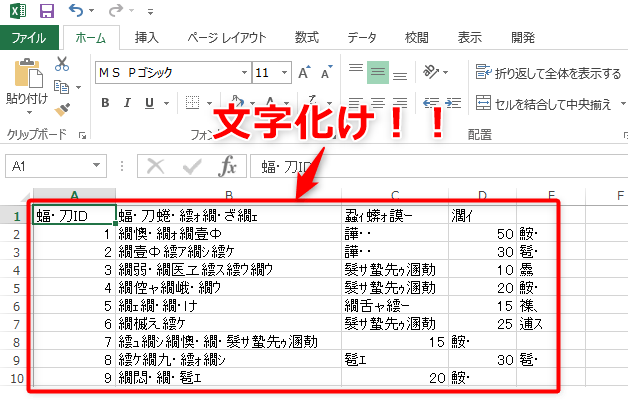628x400 pixels.
Task: Open the 挿入 ribbon tab
Action: point(147,38)
